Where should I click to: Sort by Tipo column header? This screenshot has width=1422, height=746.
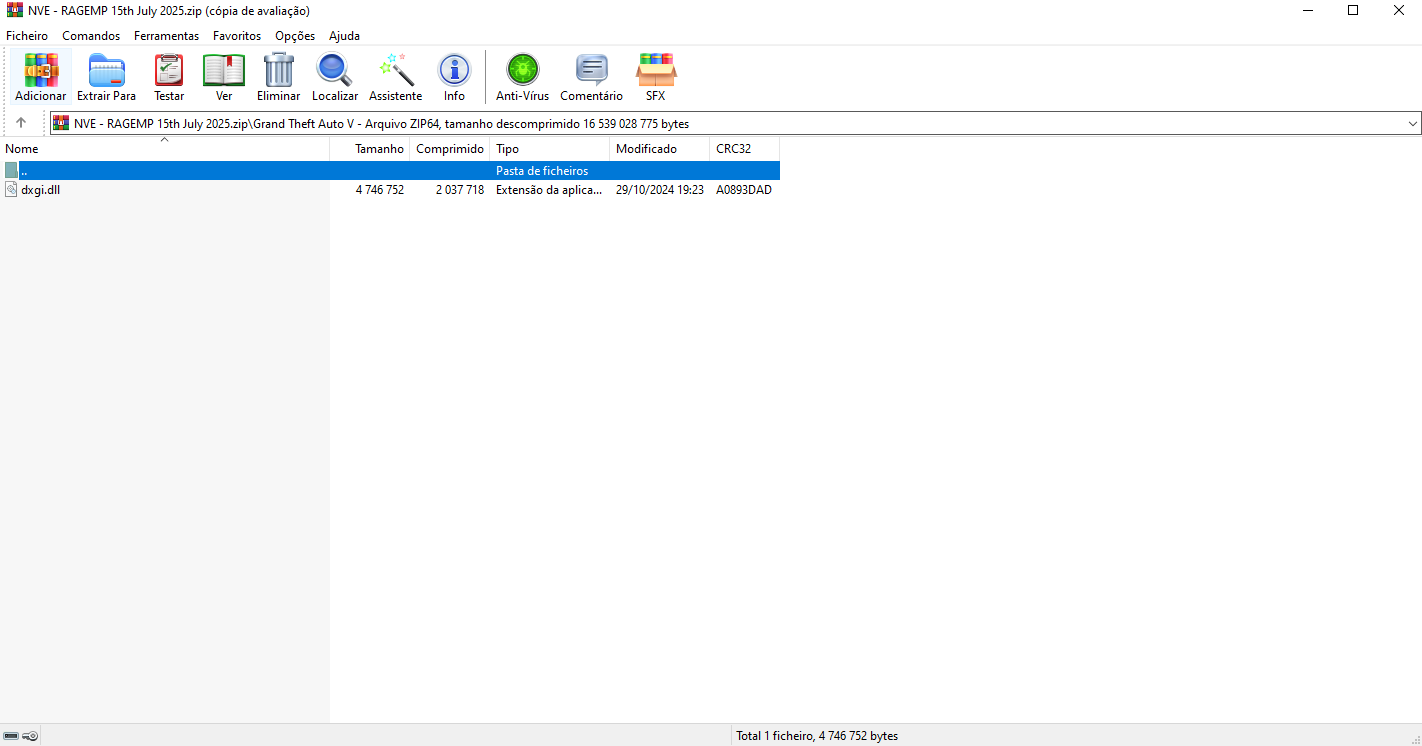(550, 148)
